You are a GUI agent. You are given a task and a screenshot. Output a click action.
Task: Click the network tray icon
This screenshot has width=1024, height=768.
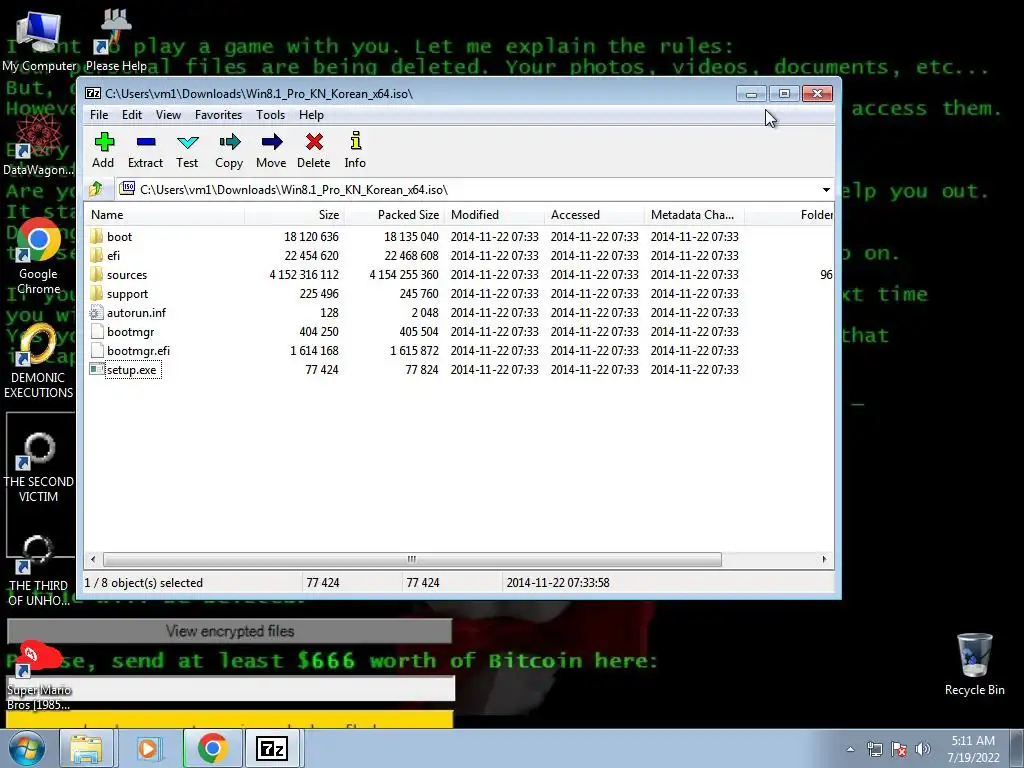874,749
